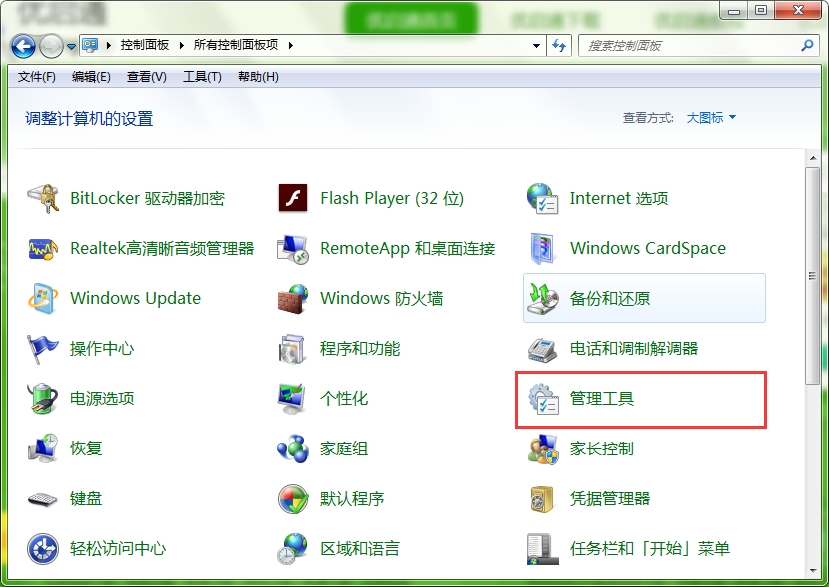Open the Flash Player (32 位) icon
This screenshot has width=829, height=587.
pyautogui.click(x=293, y=198)
